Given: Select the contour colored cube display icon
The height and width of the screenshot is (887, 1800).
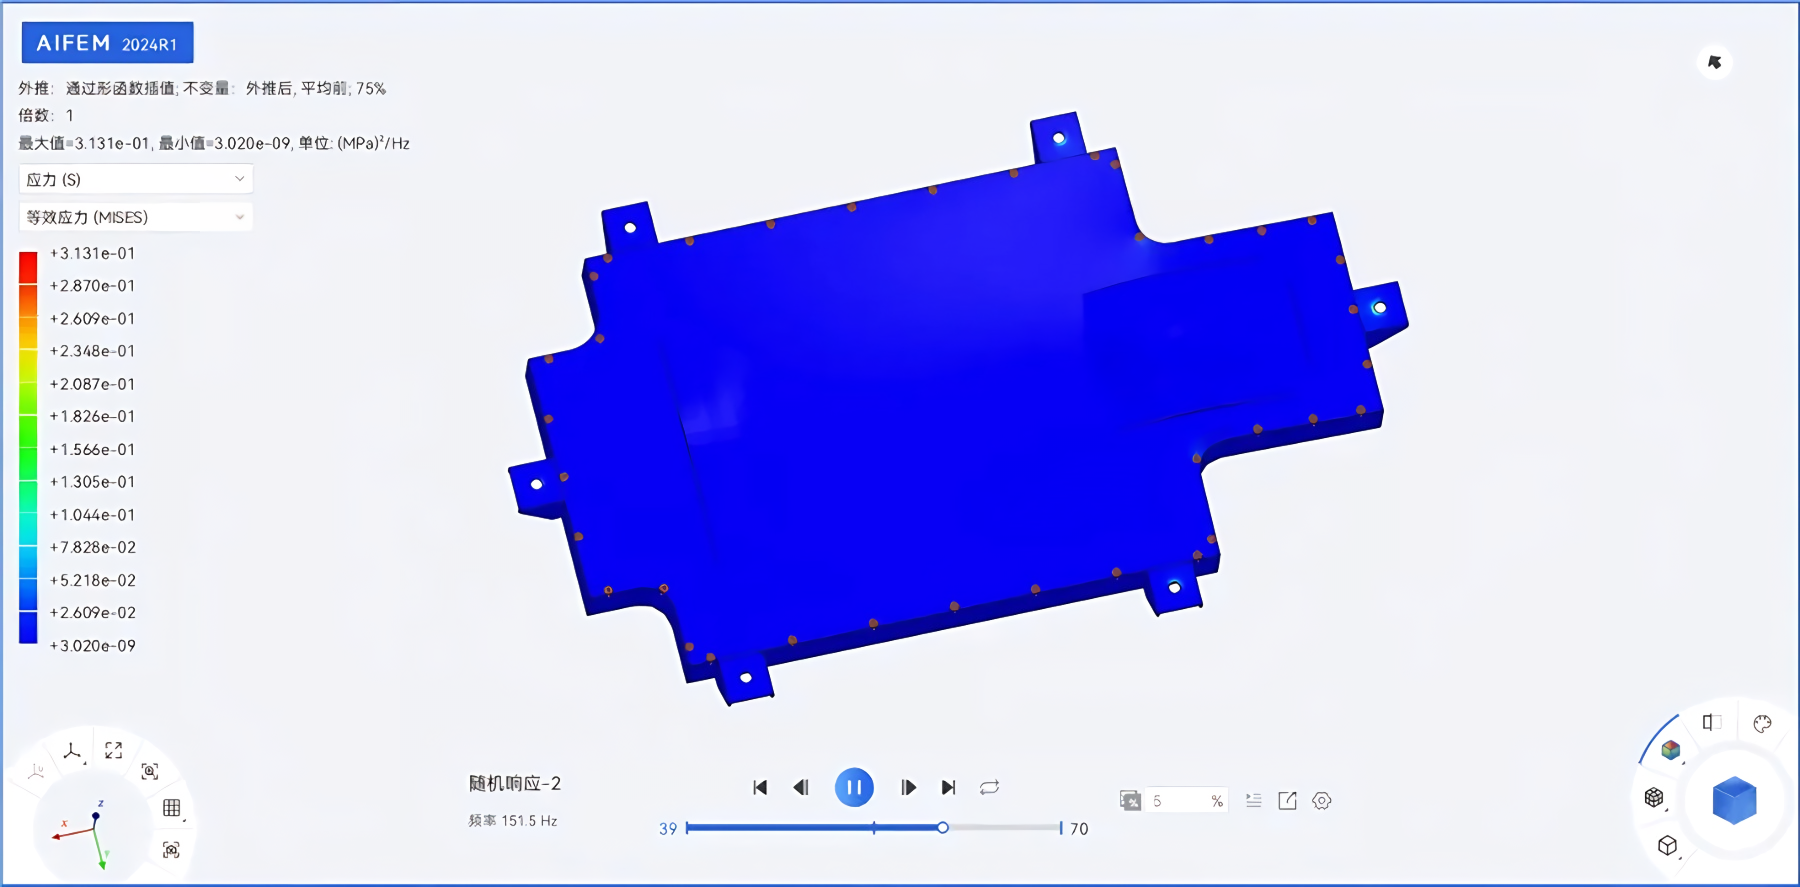Looking at the screenshot, I should point(1670,750).
